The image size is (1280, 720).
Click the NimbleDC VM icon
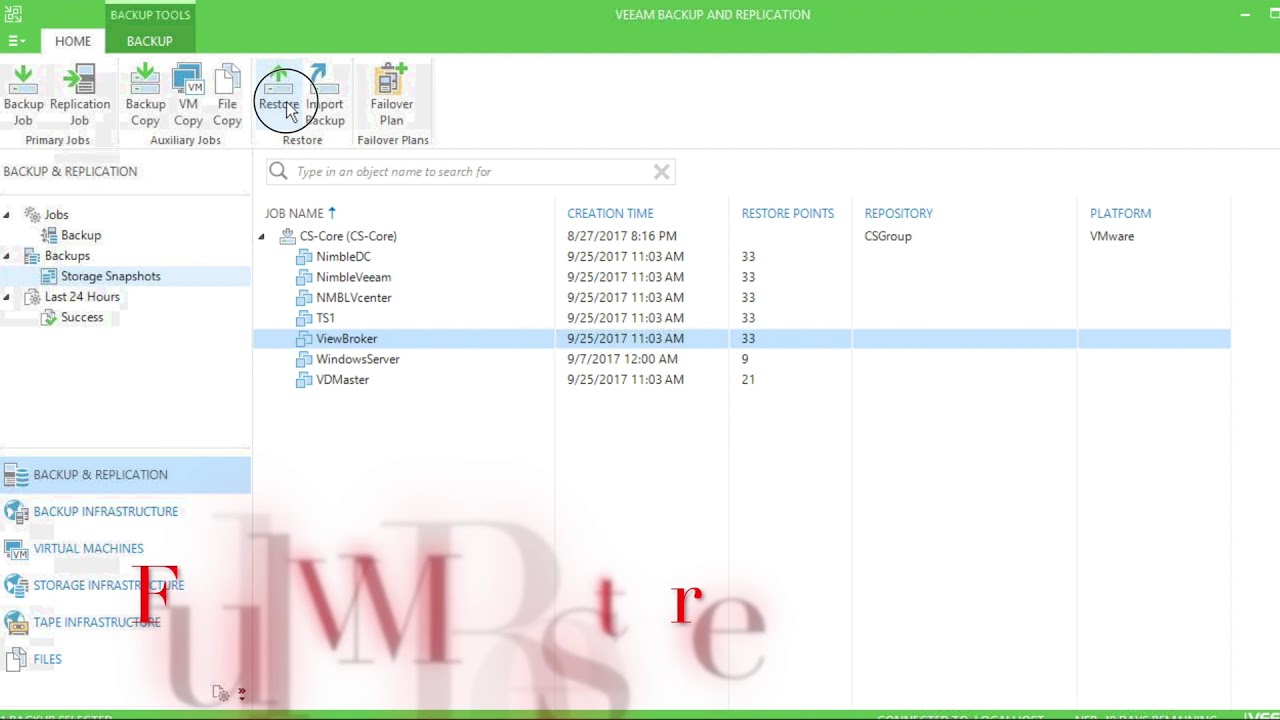[304, 257]
